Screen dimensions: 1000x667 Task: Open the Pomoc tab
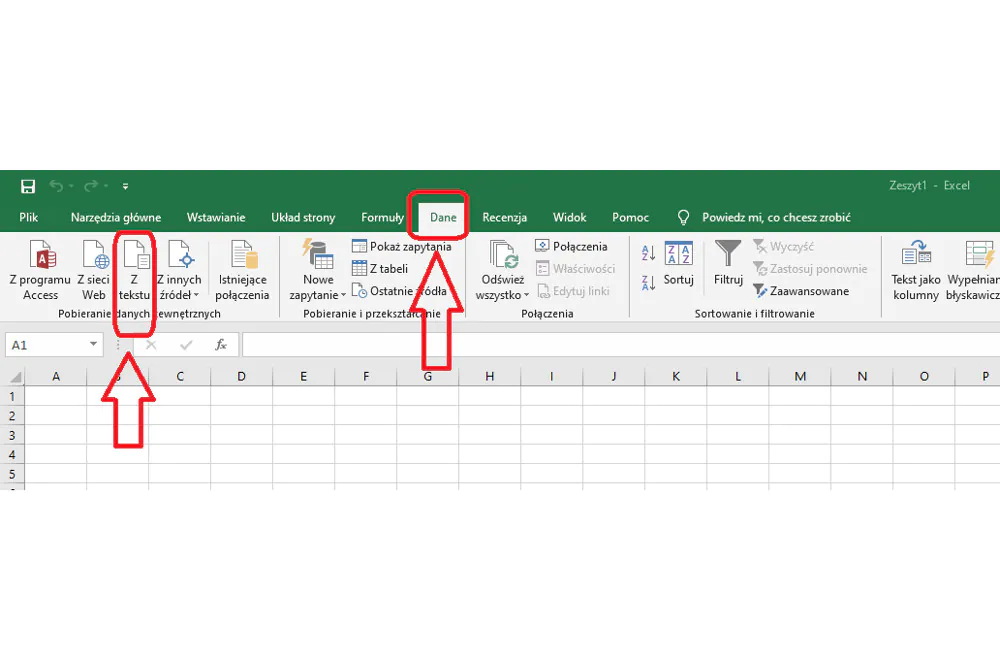(630, 217)
